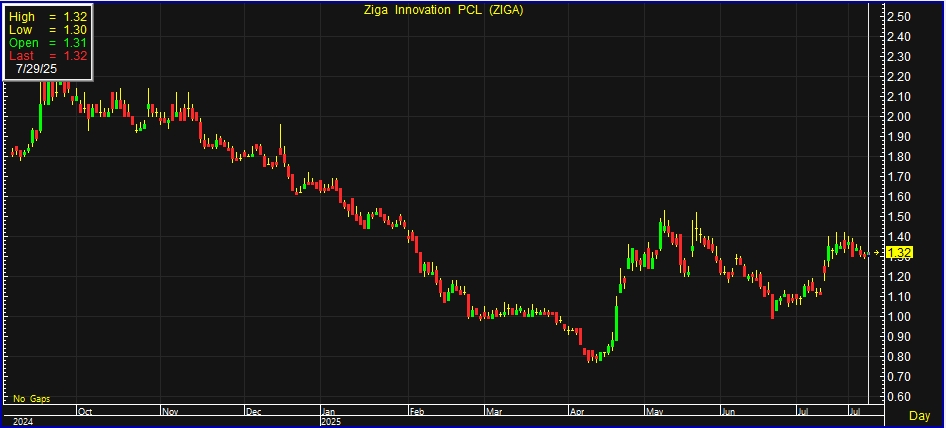This screenshot has width=946, height=428.
Task: Click the 7/29/25 date in the info box
Action: [37, 69]
